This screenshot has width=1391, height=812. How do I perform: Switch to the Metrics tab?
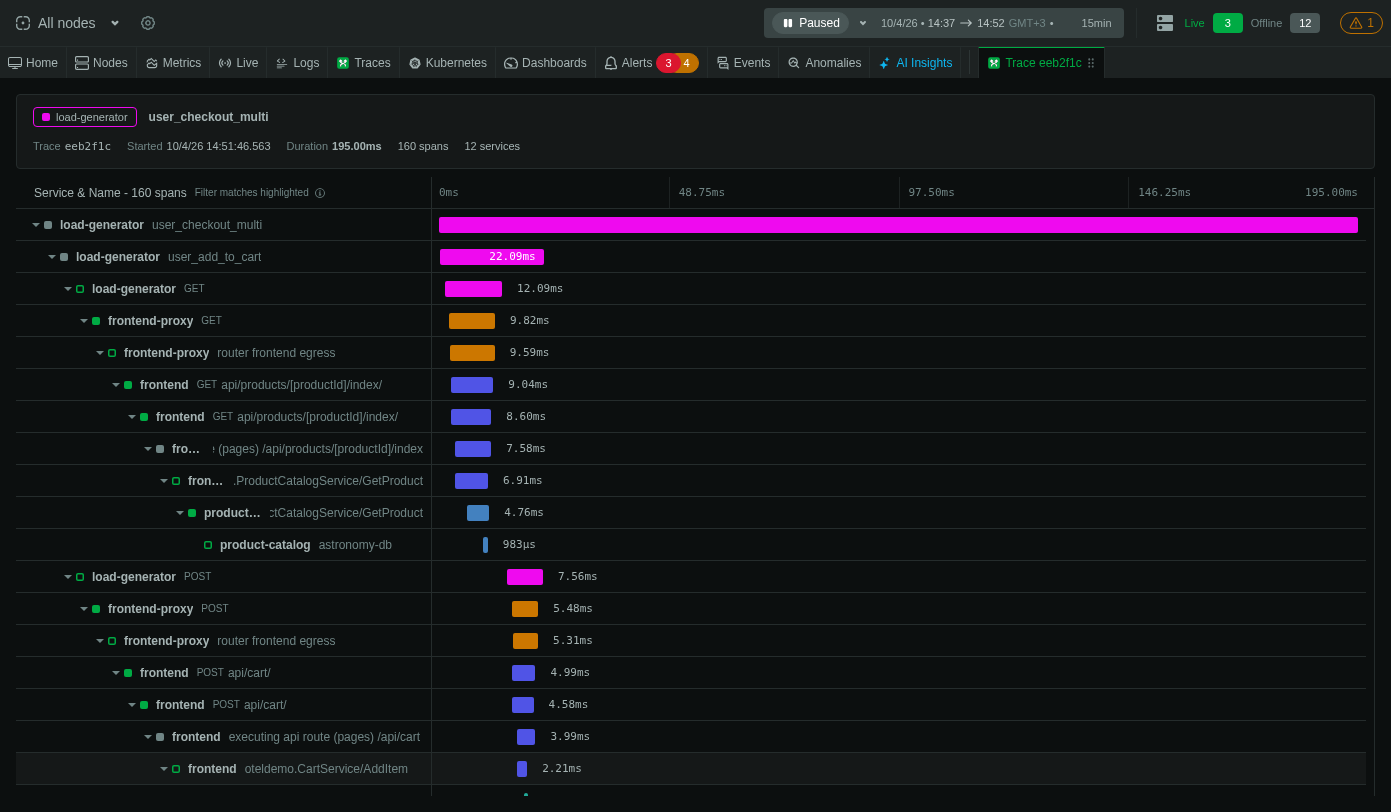coord(173,63)
